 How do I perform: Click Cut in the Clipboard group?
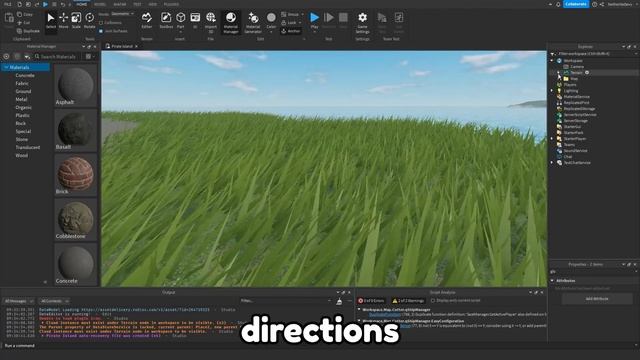coord(24,23)
